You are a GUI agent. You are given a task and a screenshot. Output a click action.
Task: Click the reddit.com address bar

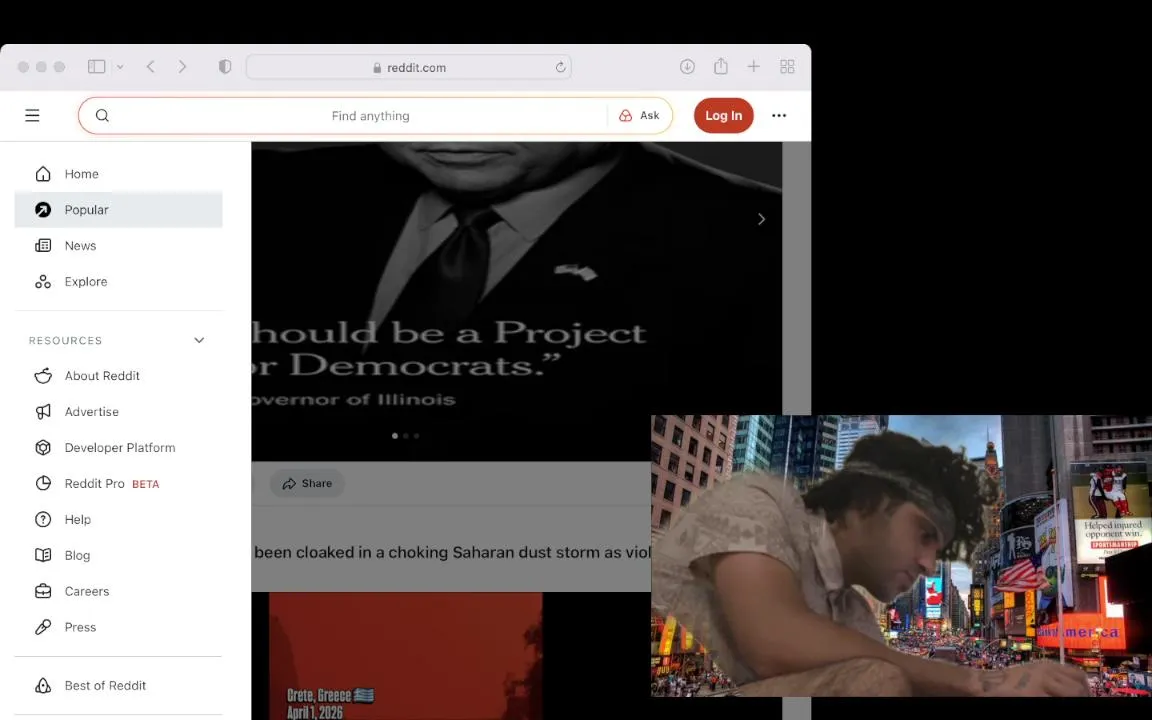[x=408, y=68]
